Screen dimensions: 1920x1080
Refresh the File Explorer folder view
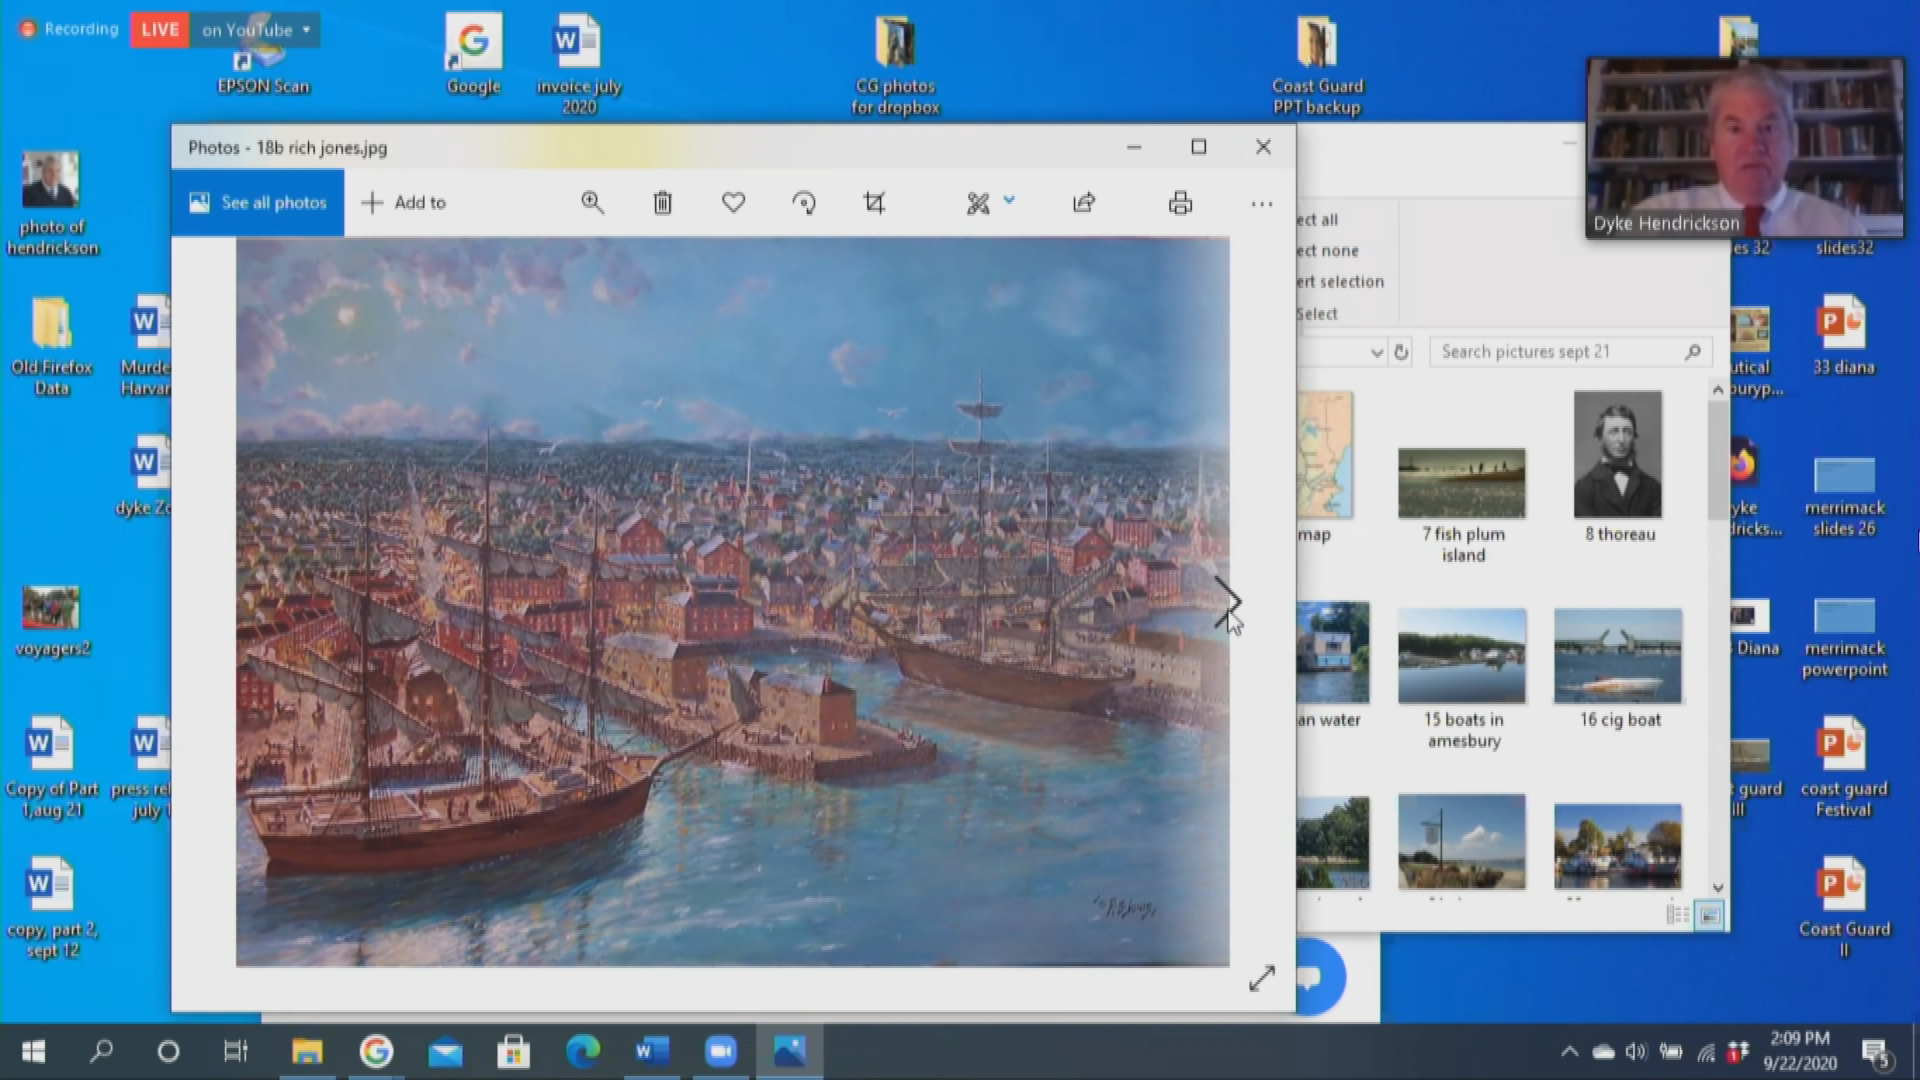[1401, 352]
